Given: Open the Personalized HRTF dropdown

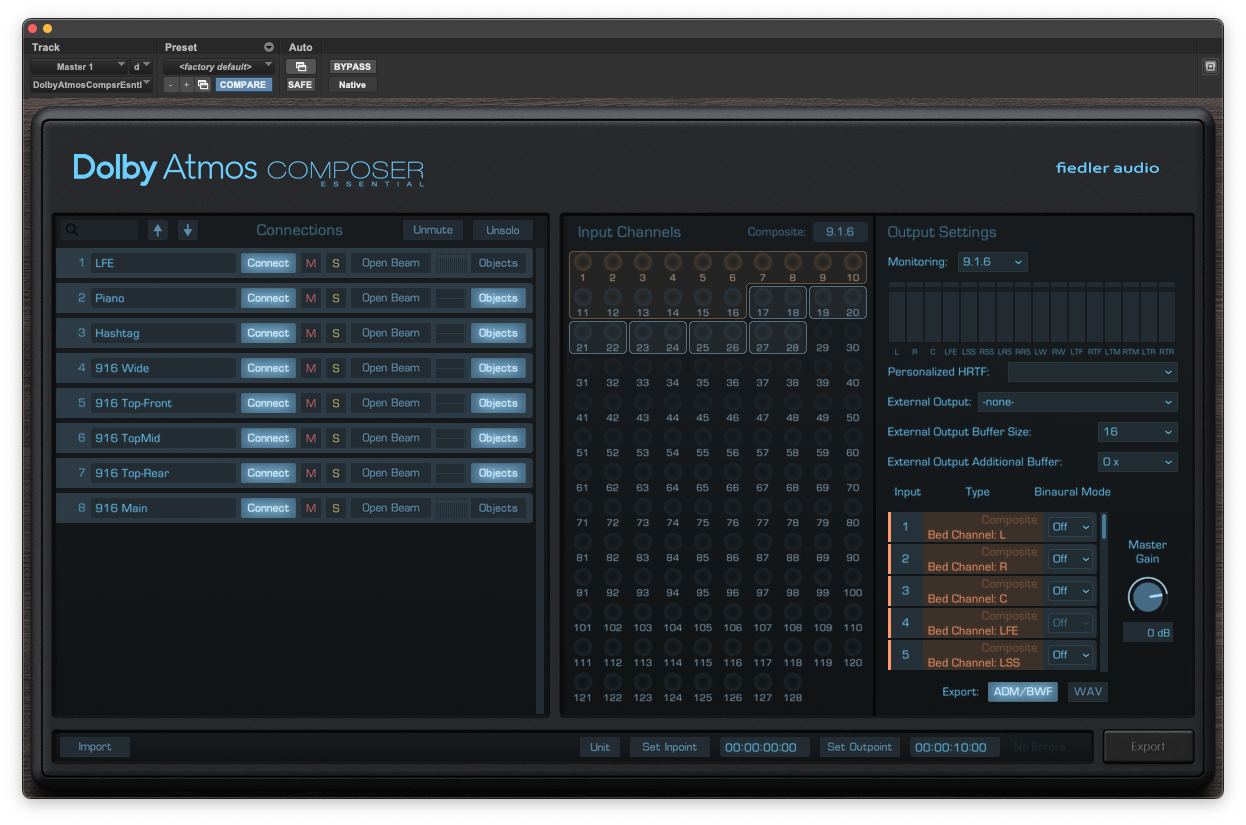Looking at the screenshot, I should [1093, 372].
